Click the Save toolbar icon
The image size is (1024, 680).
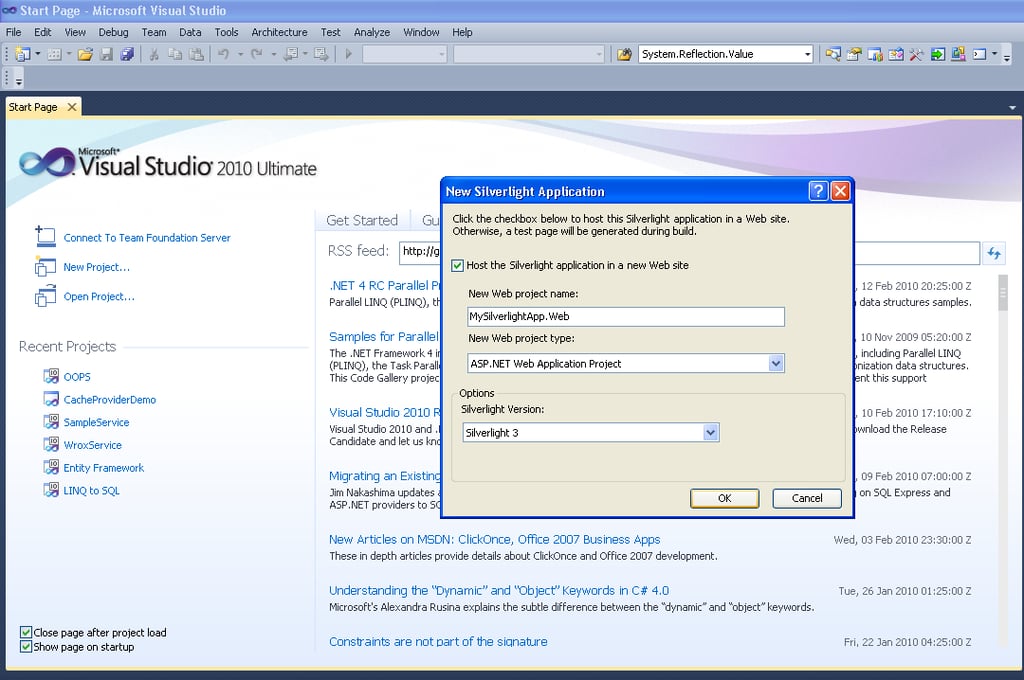pyautogui.click(x=106, y=54)
